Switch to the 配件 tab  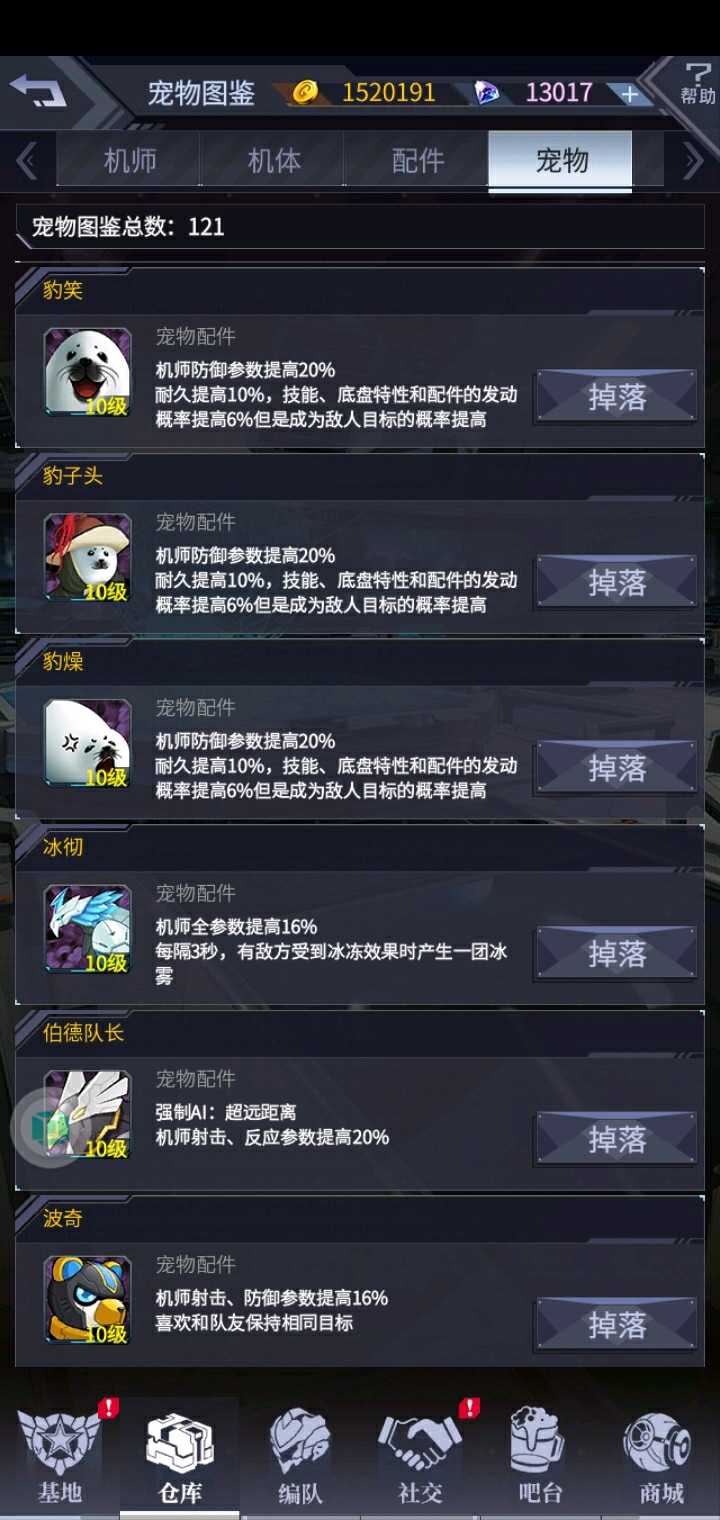tap(418, 160)
